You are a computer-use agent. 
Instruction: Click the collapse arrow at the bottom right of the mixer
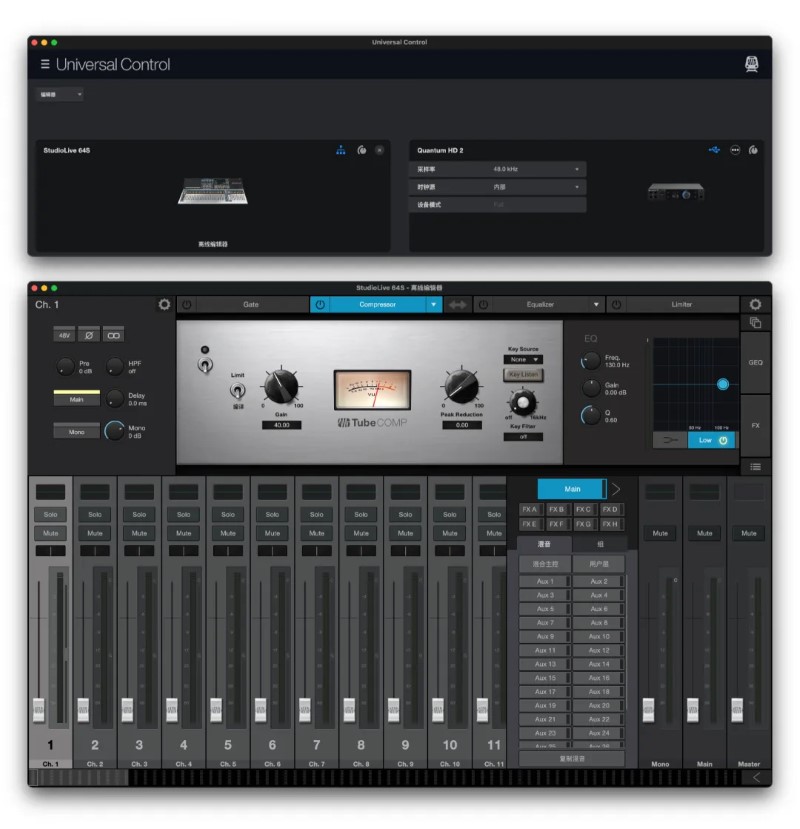tap(756, 777)
